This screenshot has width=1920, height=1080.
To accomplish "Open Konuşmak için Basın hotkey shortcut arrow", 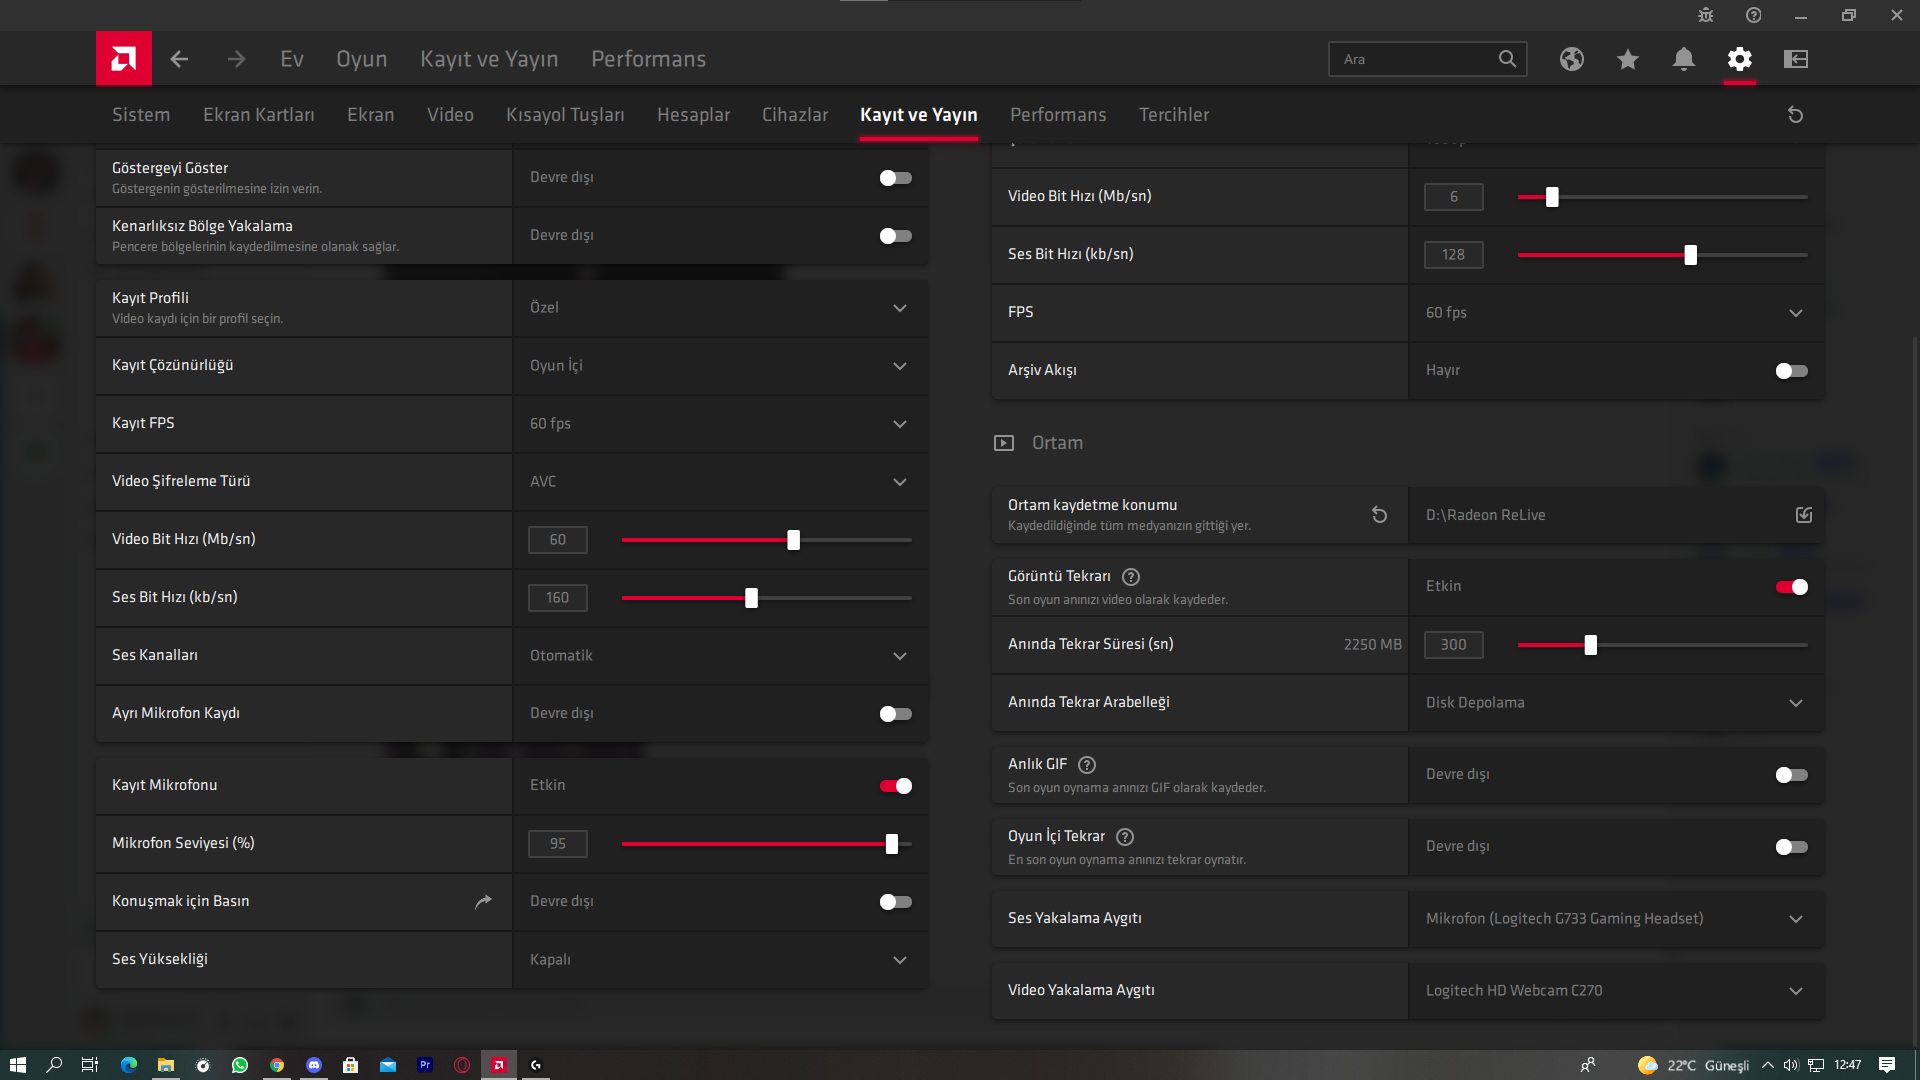I will point(483,901).
